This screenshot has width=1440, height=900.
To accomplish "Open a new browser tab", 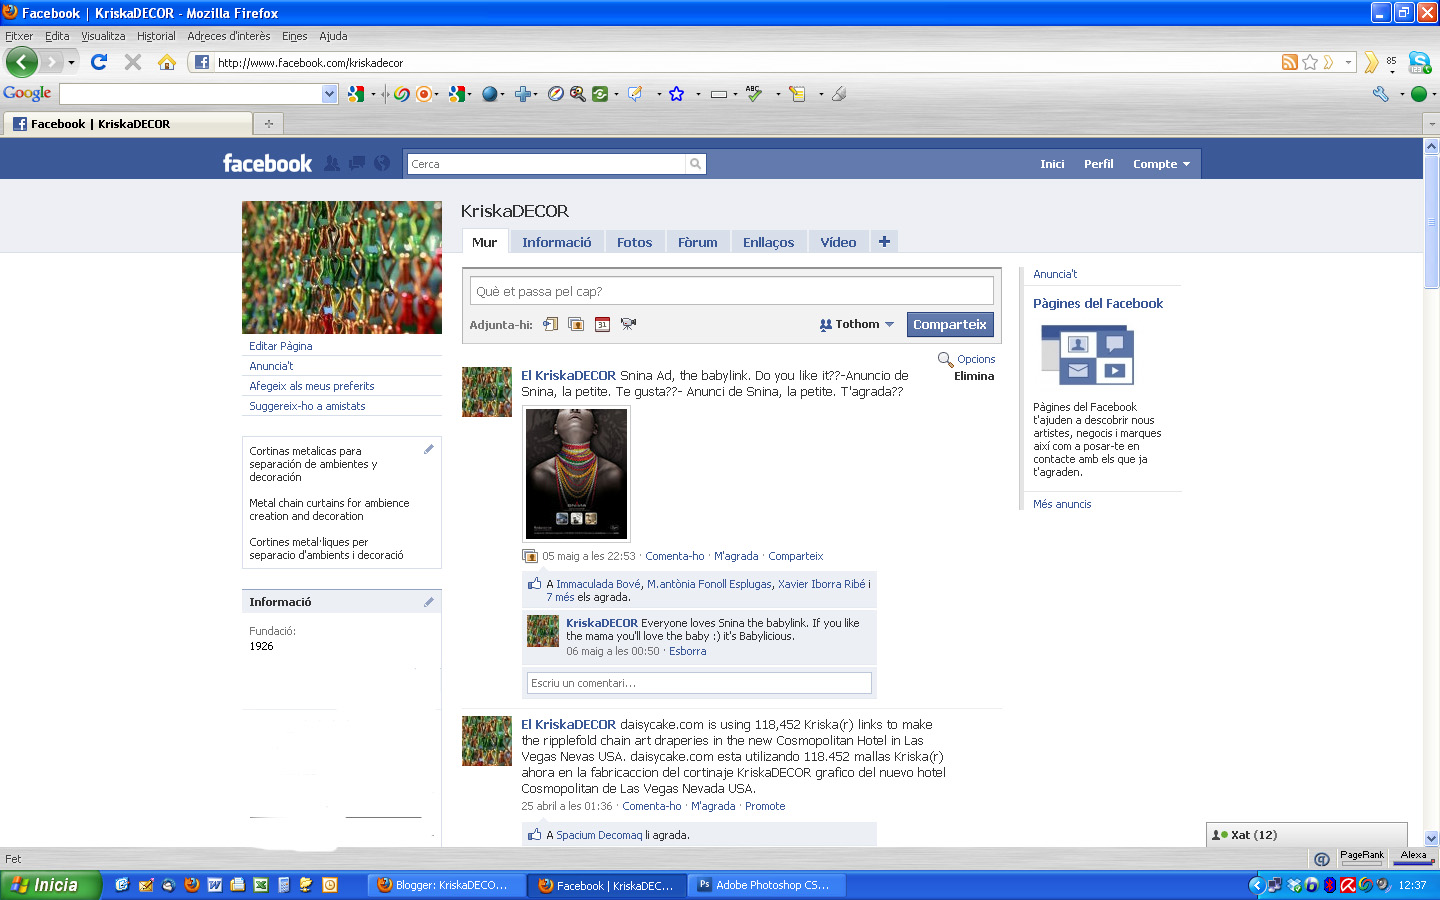I will coord(268,124).
